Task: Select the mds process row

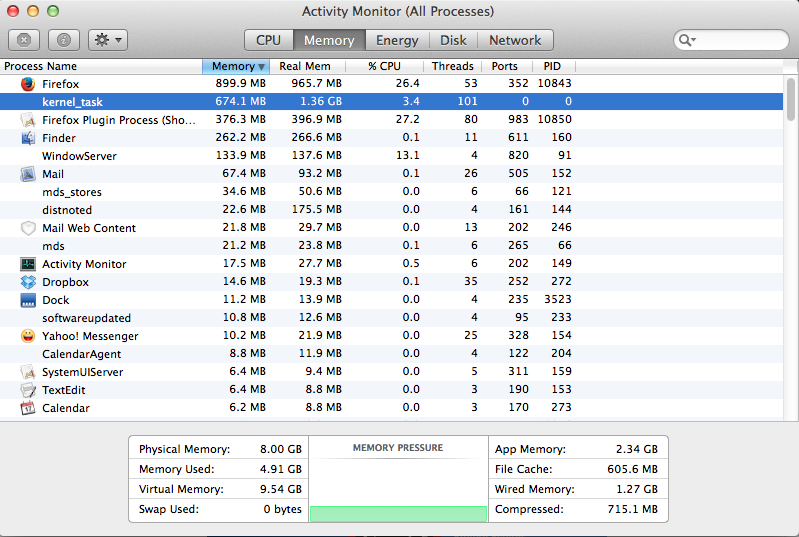Action: (x=391, y=246)
